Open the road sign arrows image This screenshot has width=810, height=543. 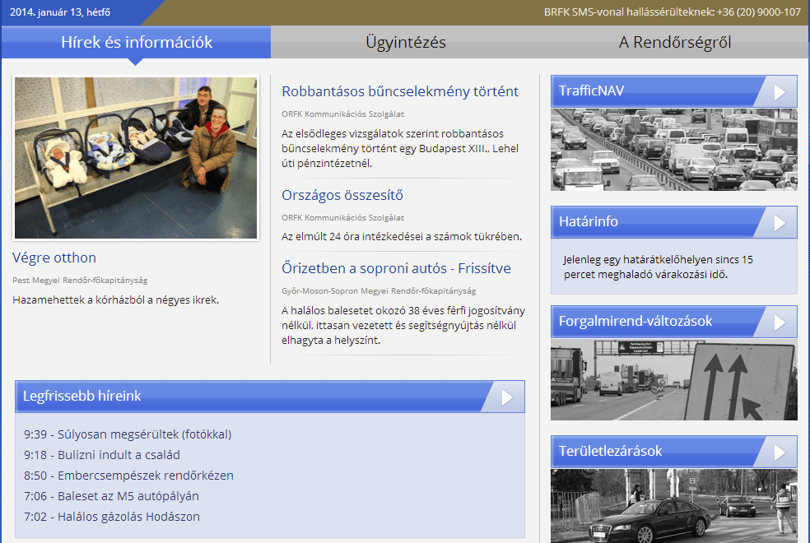674,380
